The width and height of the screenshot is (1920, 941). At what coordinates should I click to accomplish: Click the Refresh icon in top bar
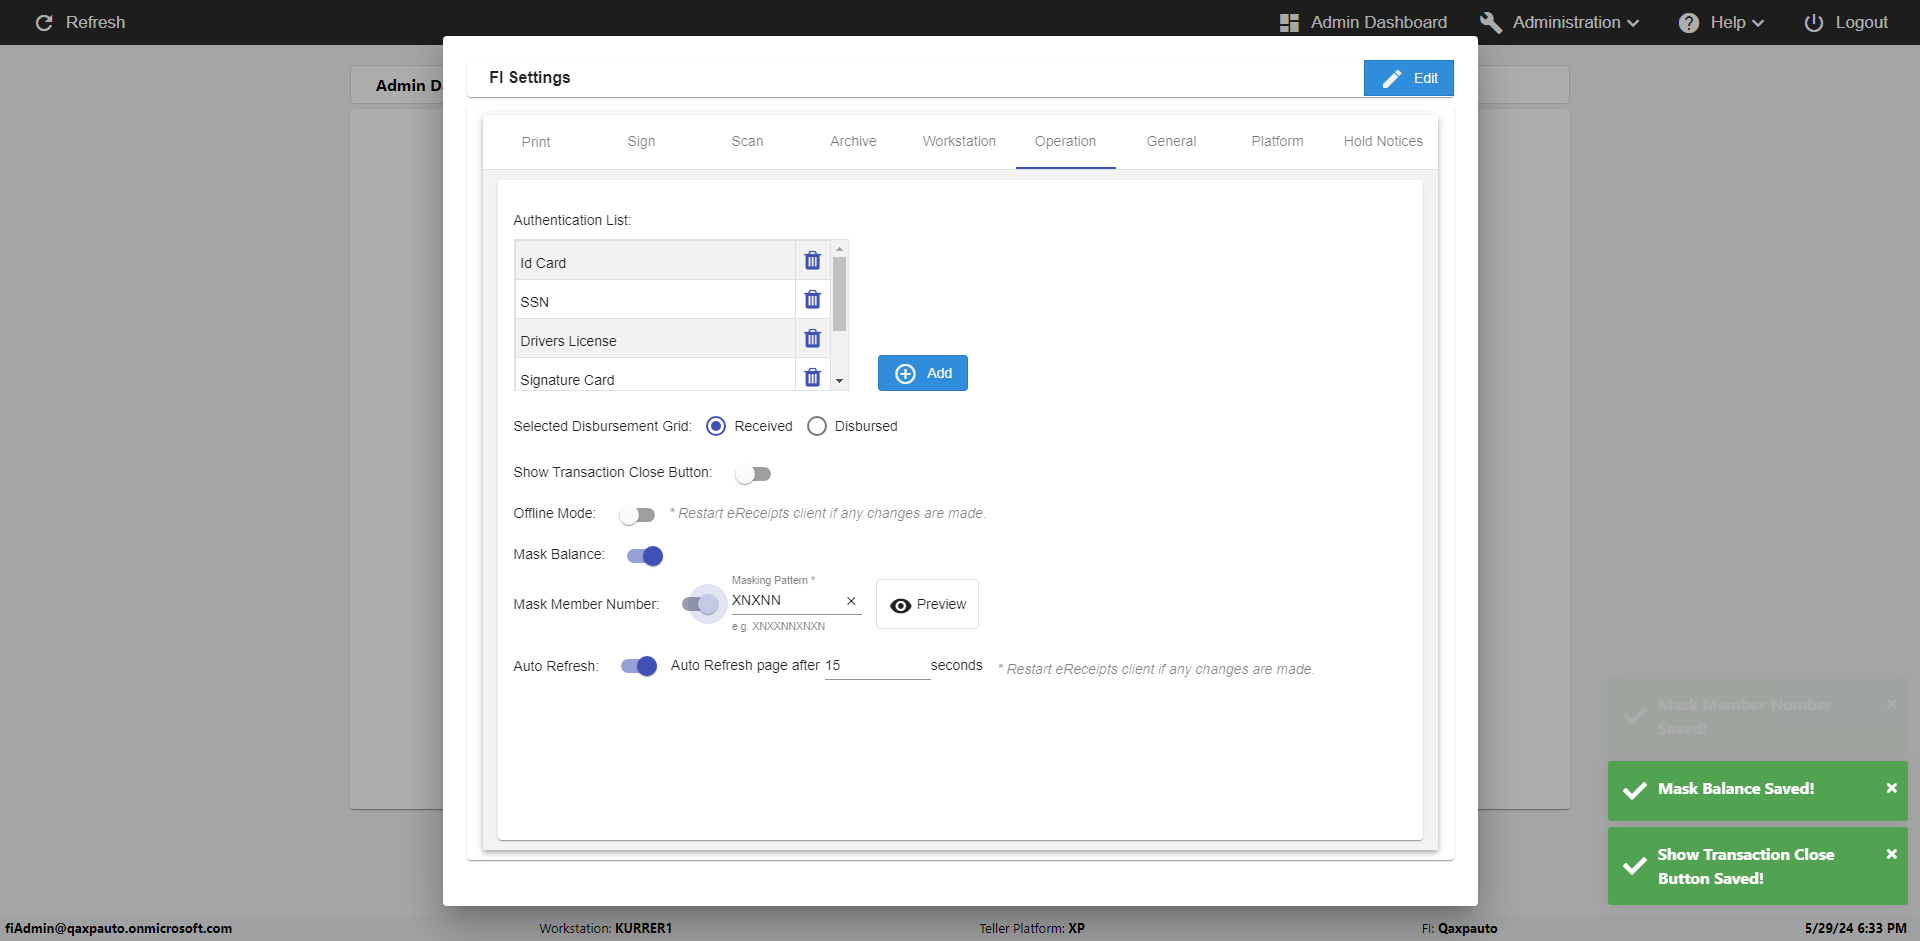[44, 22]
